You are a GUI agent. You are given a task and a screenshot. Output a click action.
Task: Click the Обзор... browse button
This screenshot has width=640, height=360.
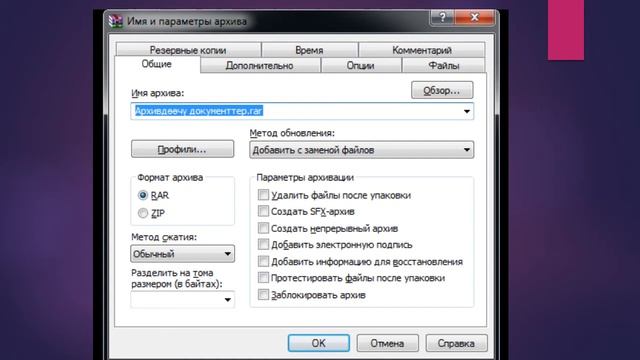pyautogui.click(x=442, y=90)
